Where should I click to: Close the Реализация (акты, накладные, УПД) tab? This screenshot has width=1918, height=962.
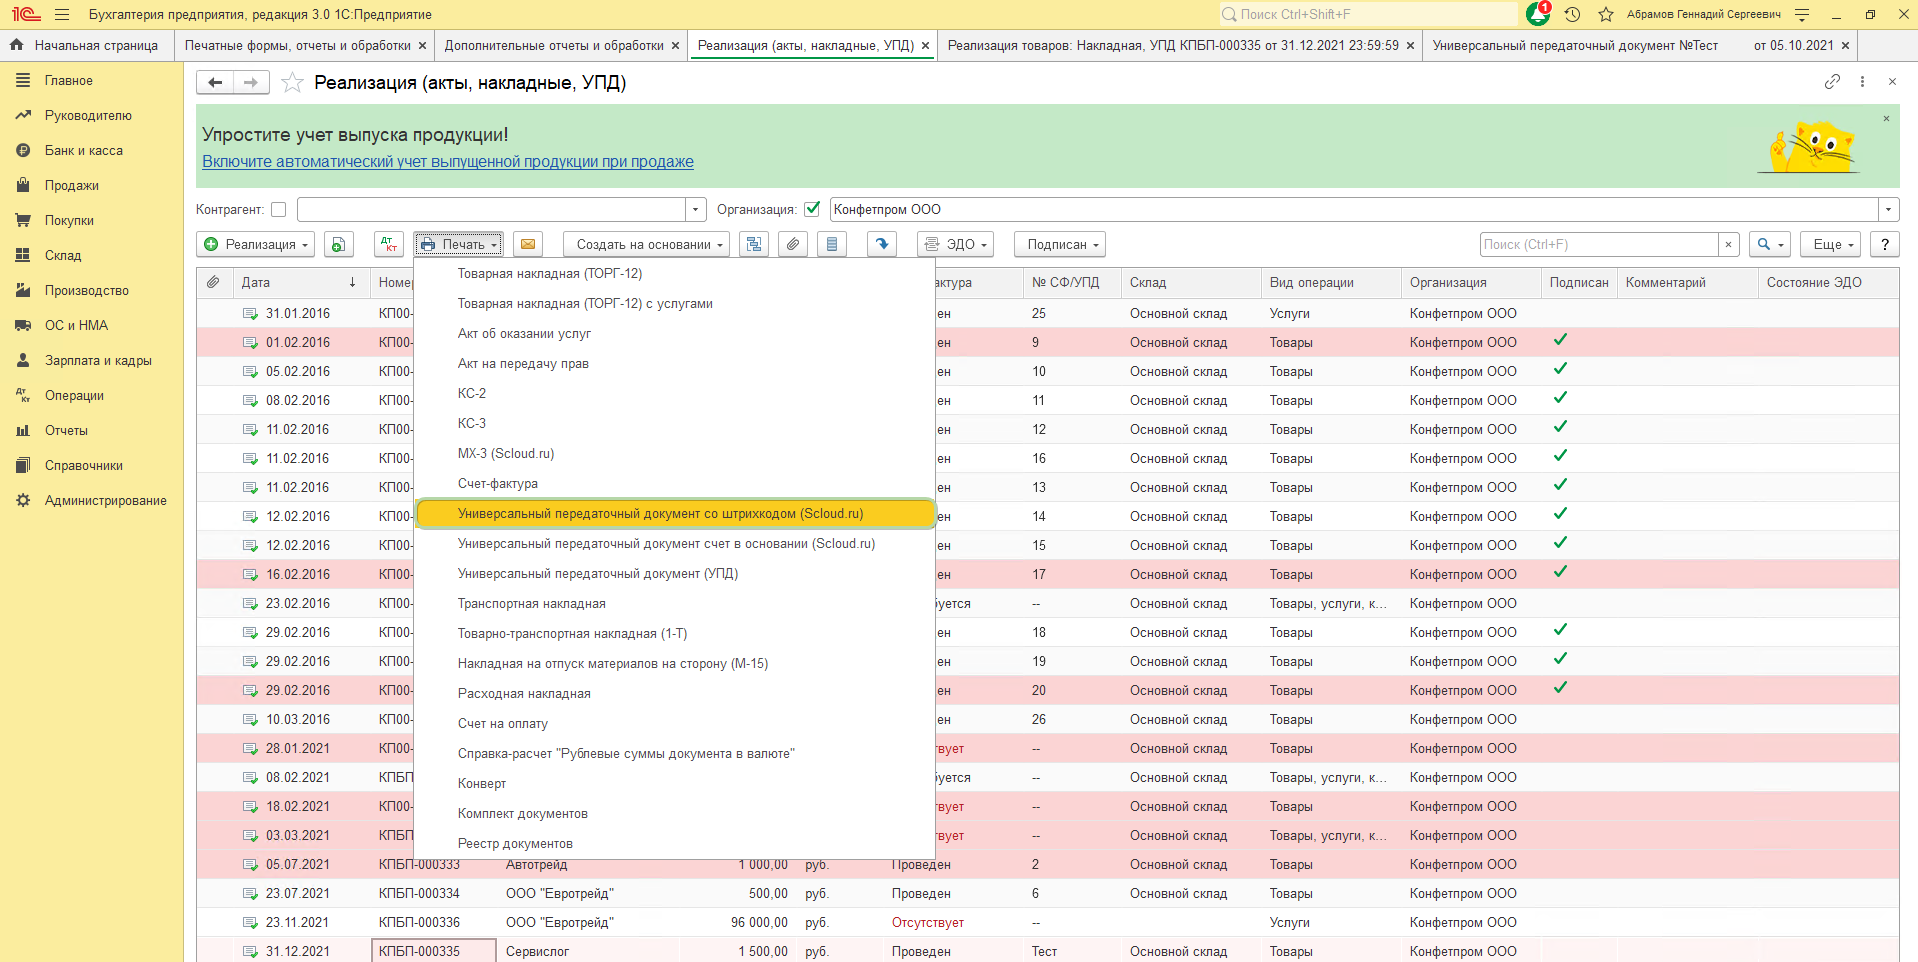pyautogui.click(x=925, y=45)
